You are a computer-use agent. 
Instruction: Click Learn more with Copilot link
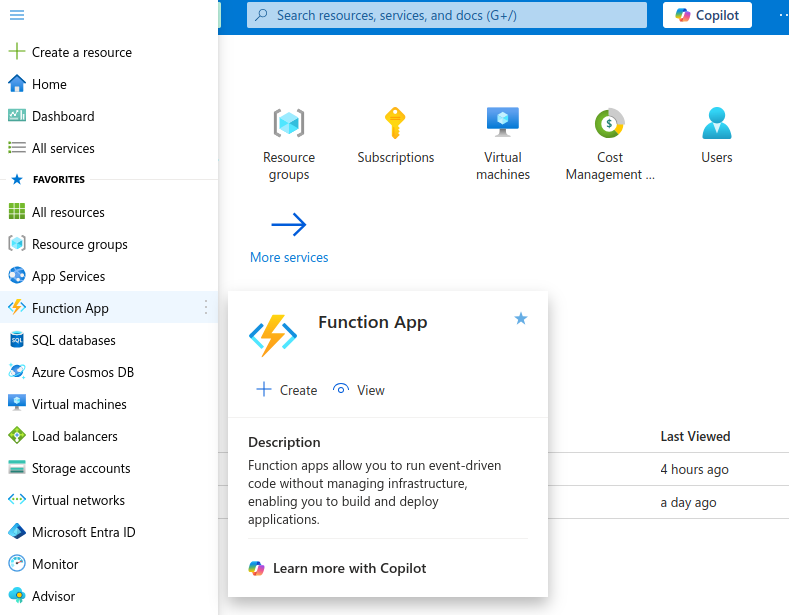point(349,568)
